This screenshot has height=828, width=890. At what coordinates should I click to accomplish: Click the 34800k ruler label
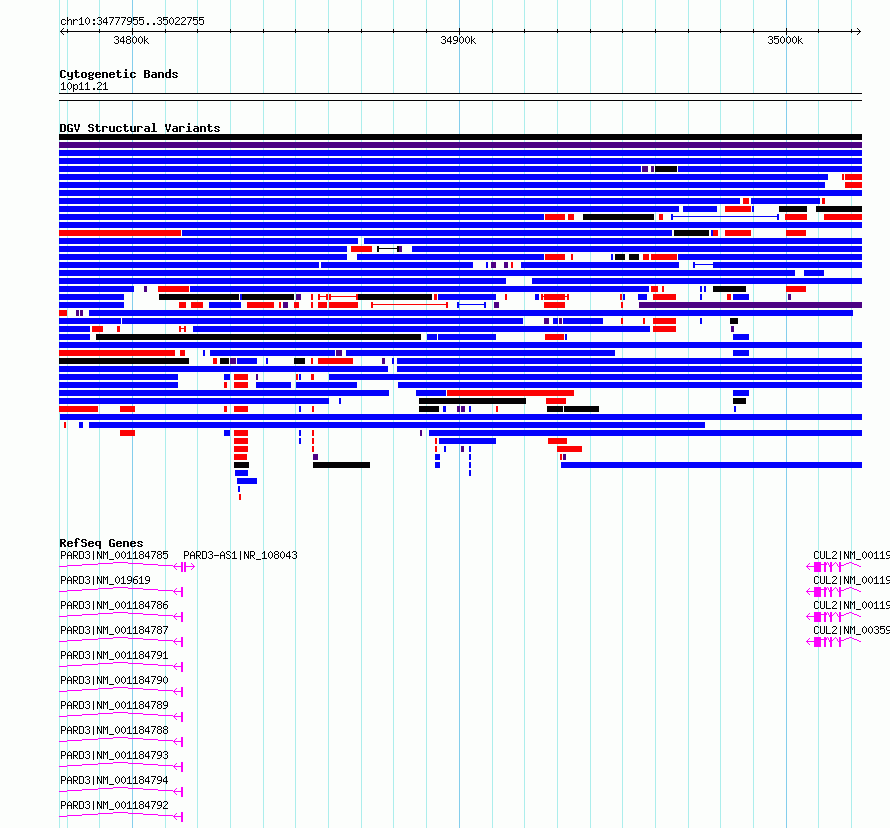[131, 40]
